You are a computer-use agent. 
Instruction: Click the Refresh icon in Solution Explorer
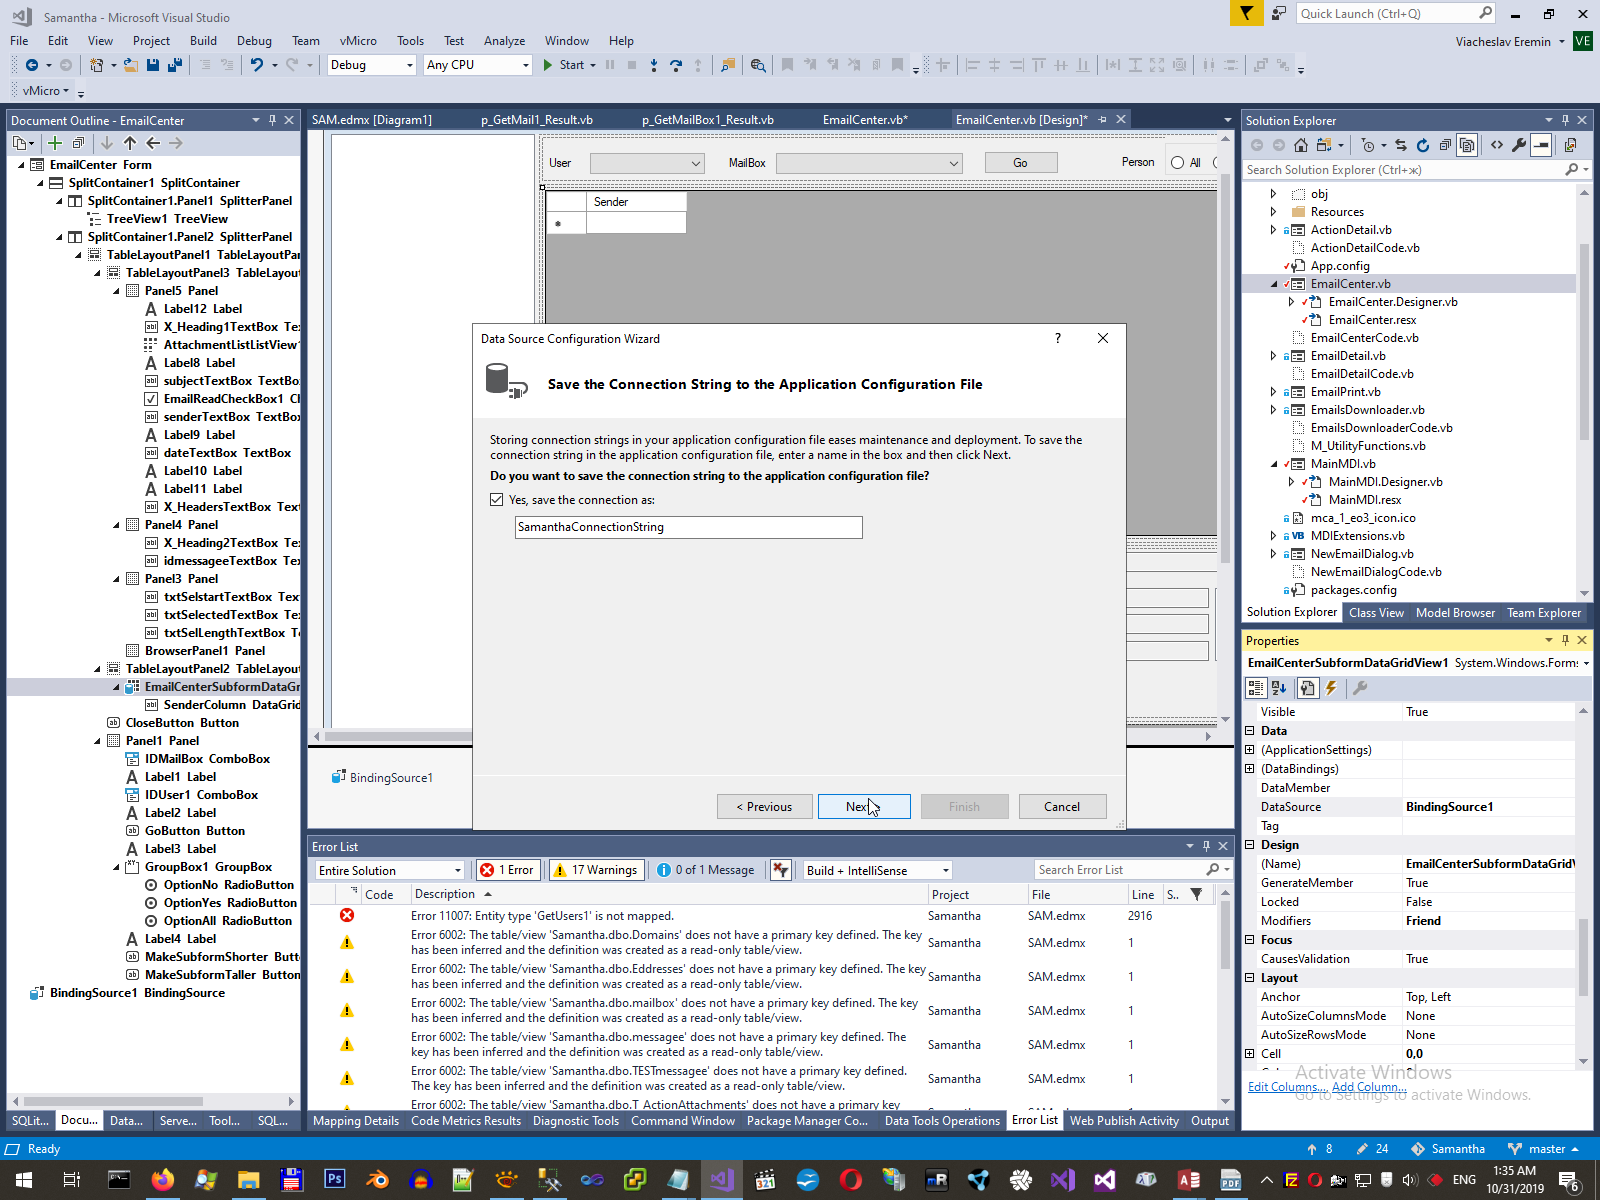(x=1423, y=145)
